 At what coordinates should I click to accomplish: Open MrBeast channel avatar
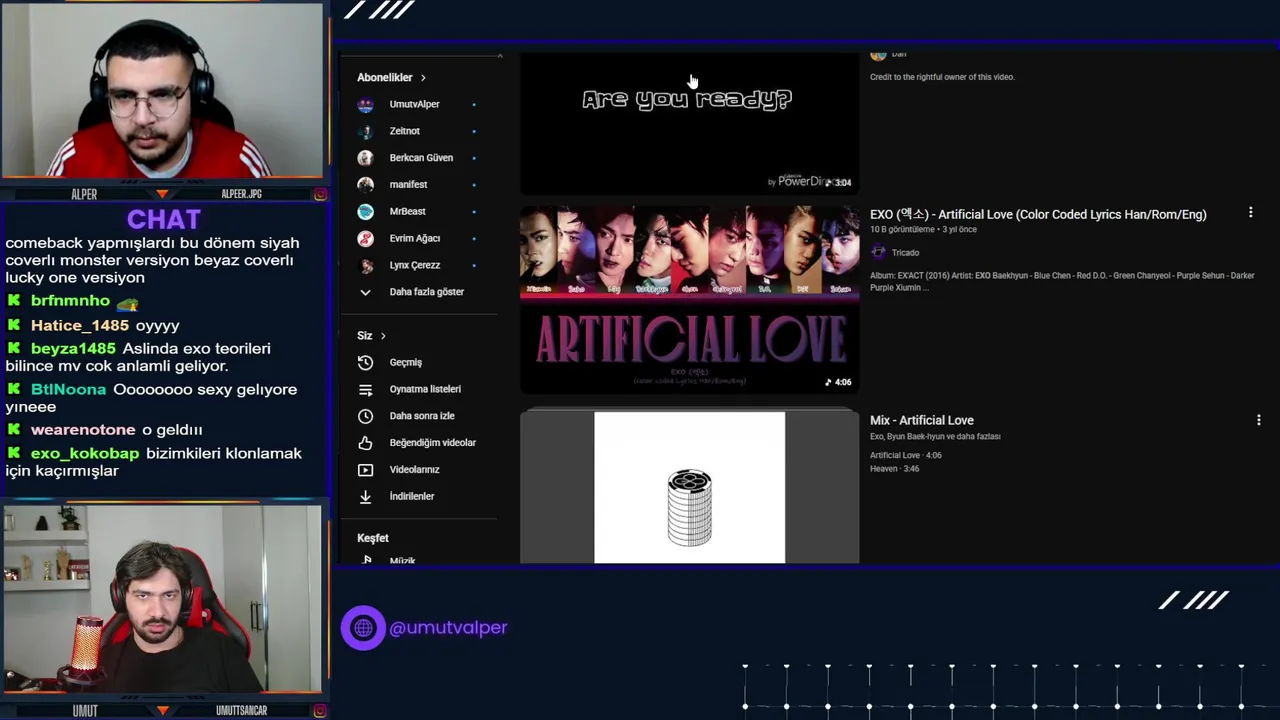pyautogui.click(x=365, y=211)
